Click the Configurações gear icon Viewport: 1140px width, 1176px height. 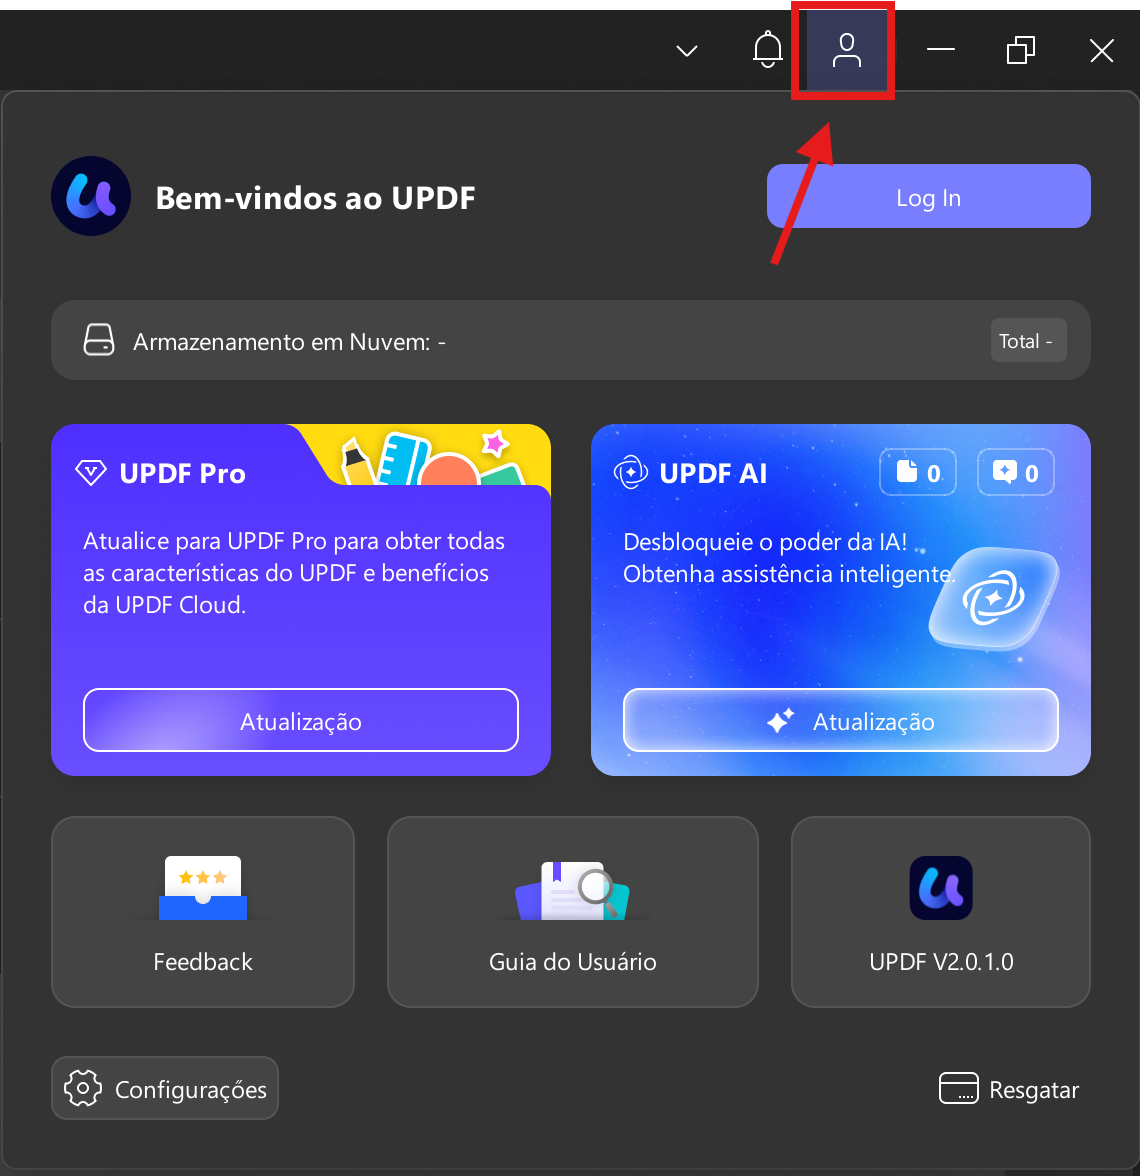click(x=82, y=1088)
